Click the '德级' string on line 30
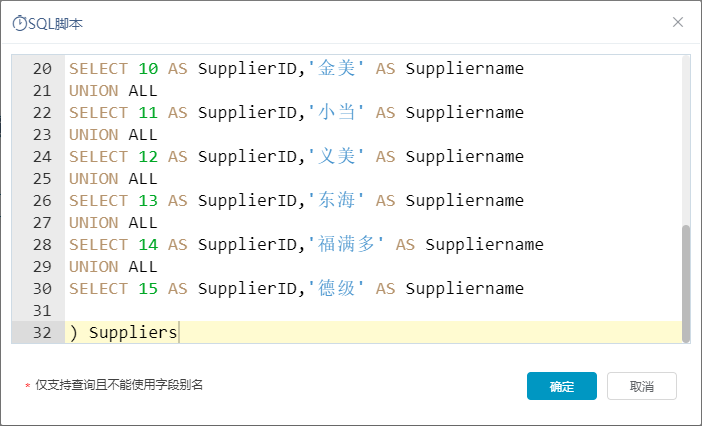The width and height of the screenshot is (702, 426). coord(337,288)
